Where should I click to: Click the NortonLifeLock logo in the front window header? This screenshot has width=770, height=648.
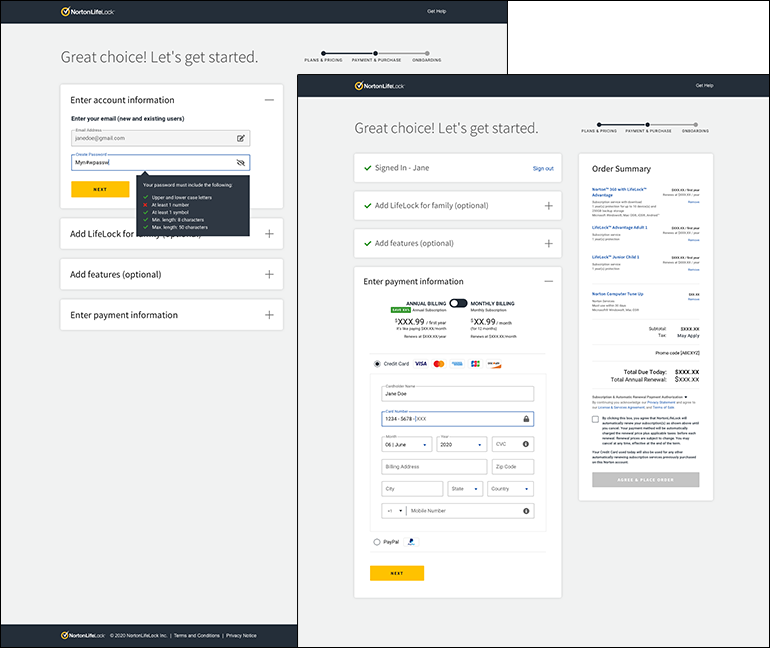pos(380,86)
